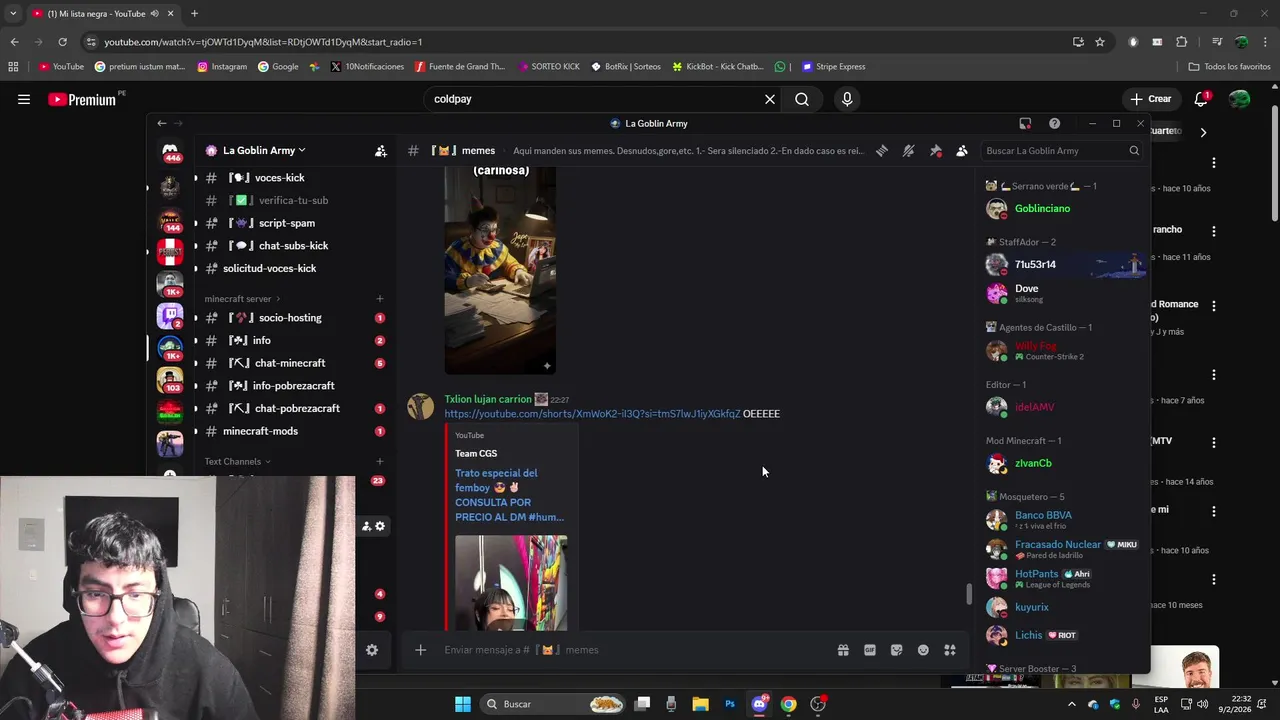
Task: Add channel to Text Channels category
Action: (380, 462)
